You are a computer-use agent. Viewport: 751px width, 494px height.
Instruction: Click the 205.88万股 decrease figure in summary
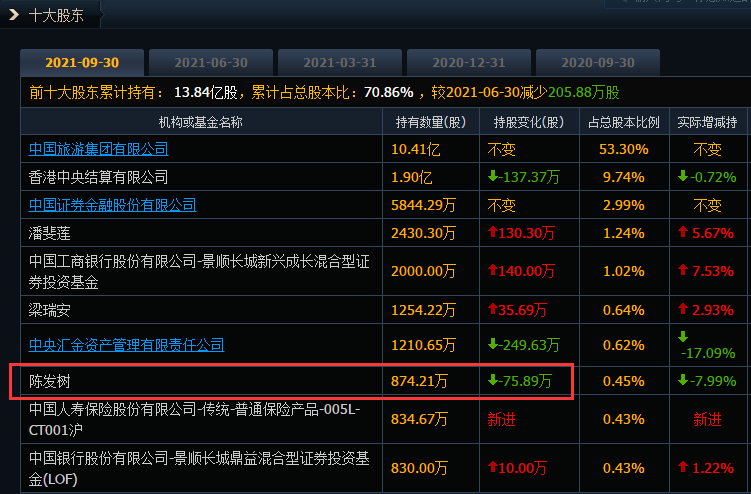point(584,92)
